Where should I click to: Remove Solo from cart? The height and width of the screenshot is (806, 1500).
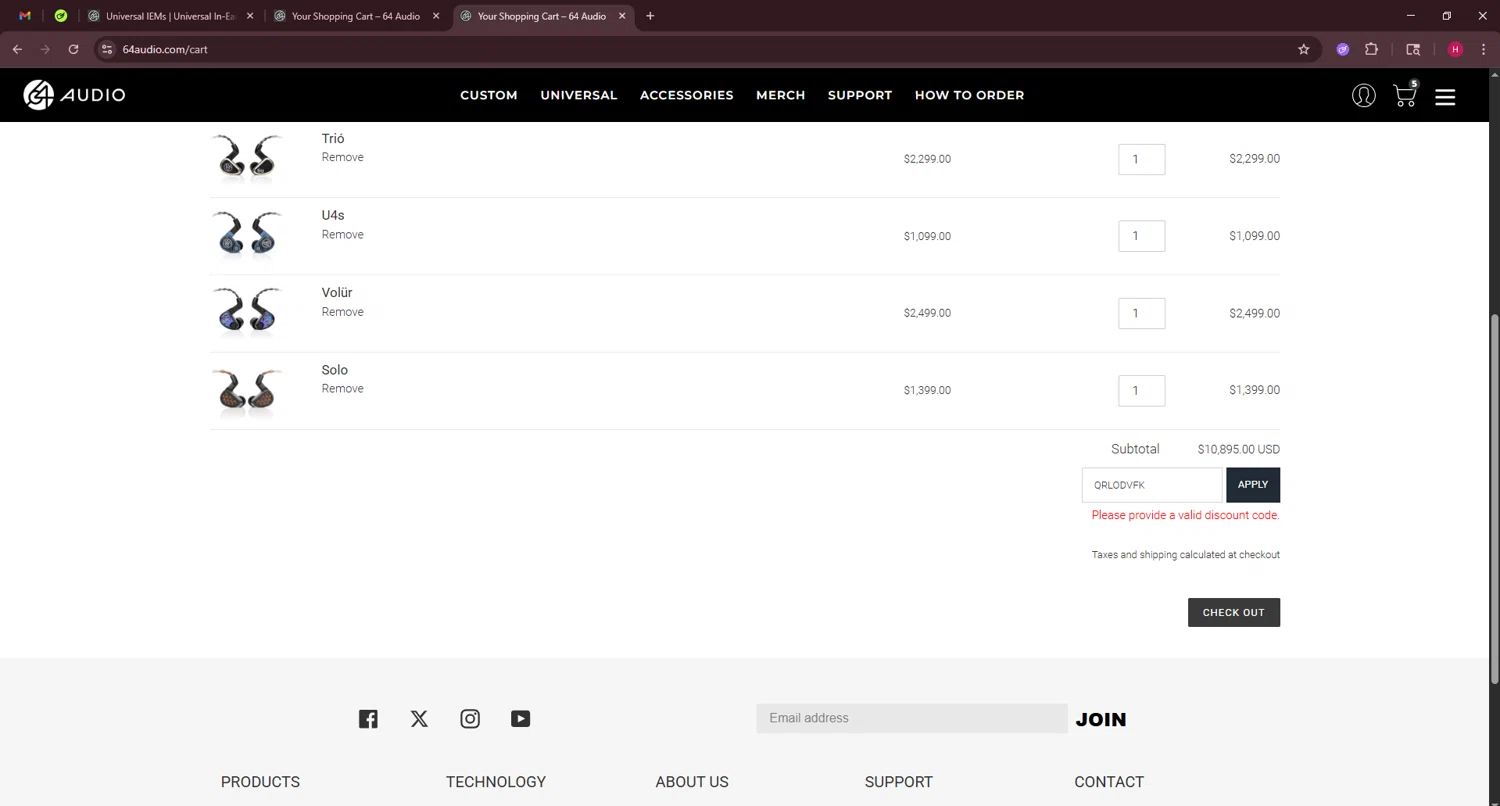[342, 389]
